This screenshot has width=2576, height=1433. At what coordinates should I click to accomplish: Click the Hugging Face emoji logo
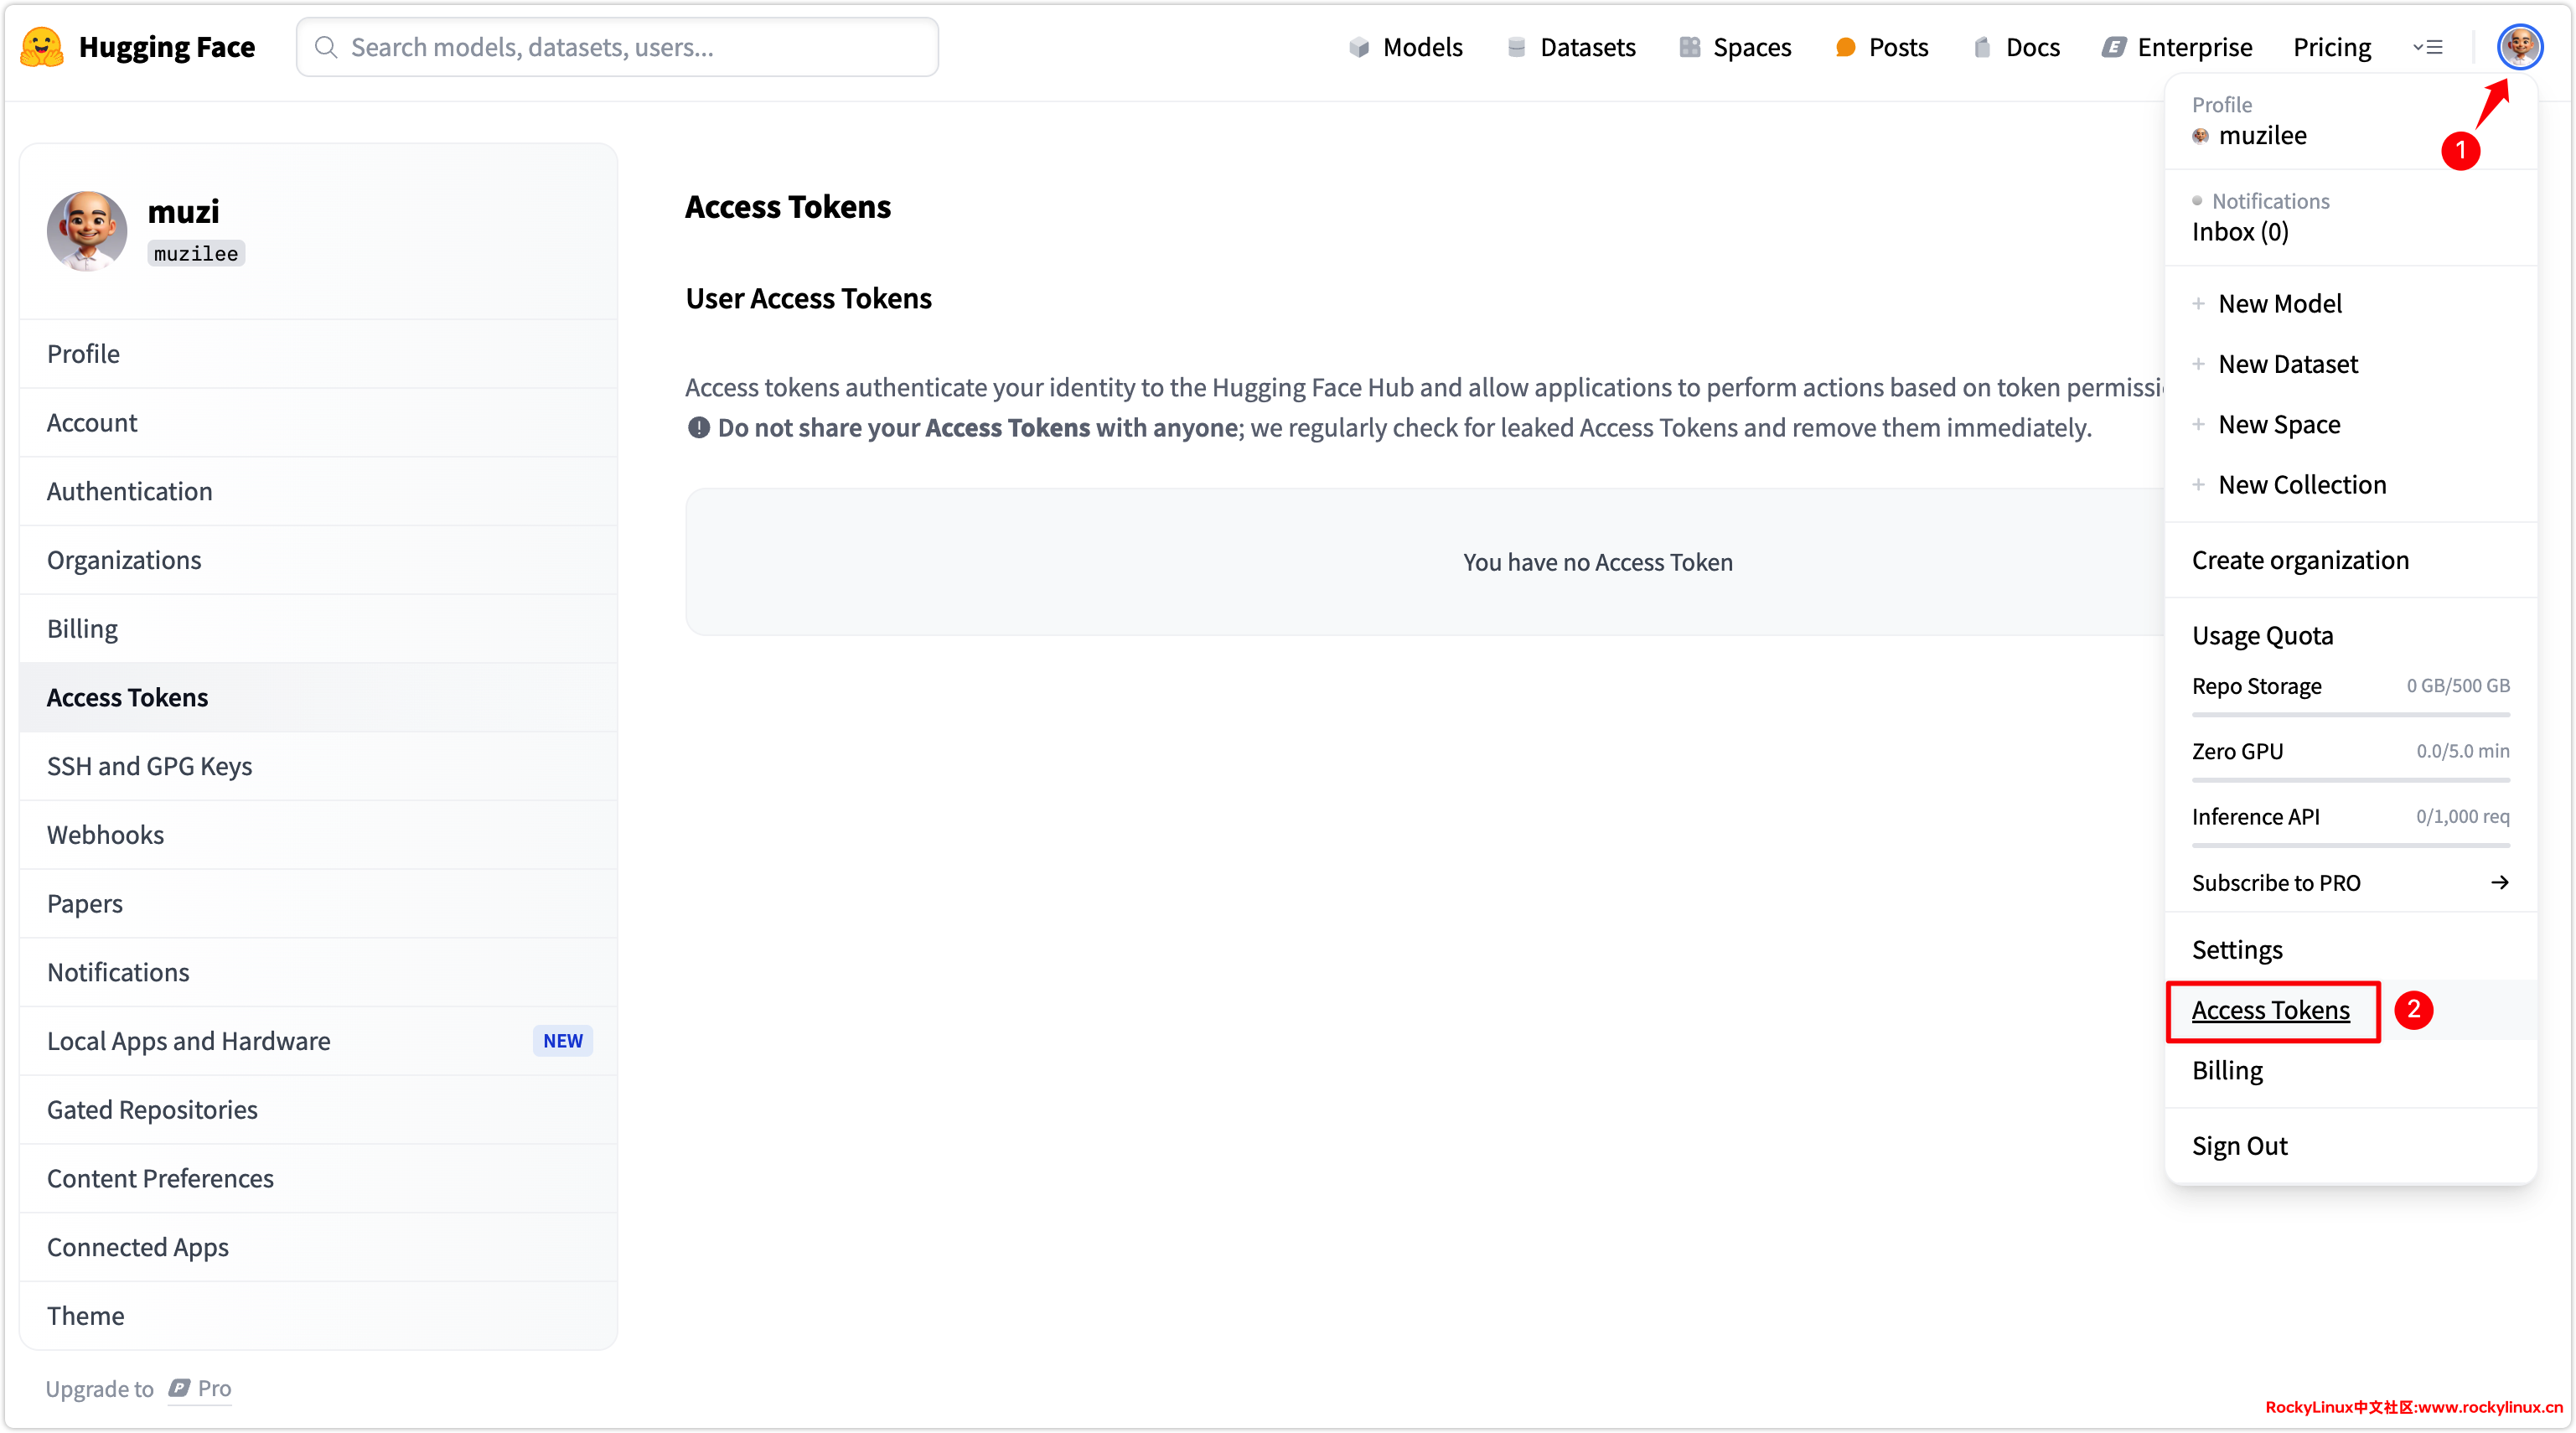[x=41, y=47]
